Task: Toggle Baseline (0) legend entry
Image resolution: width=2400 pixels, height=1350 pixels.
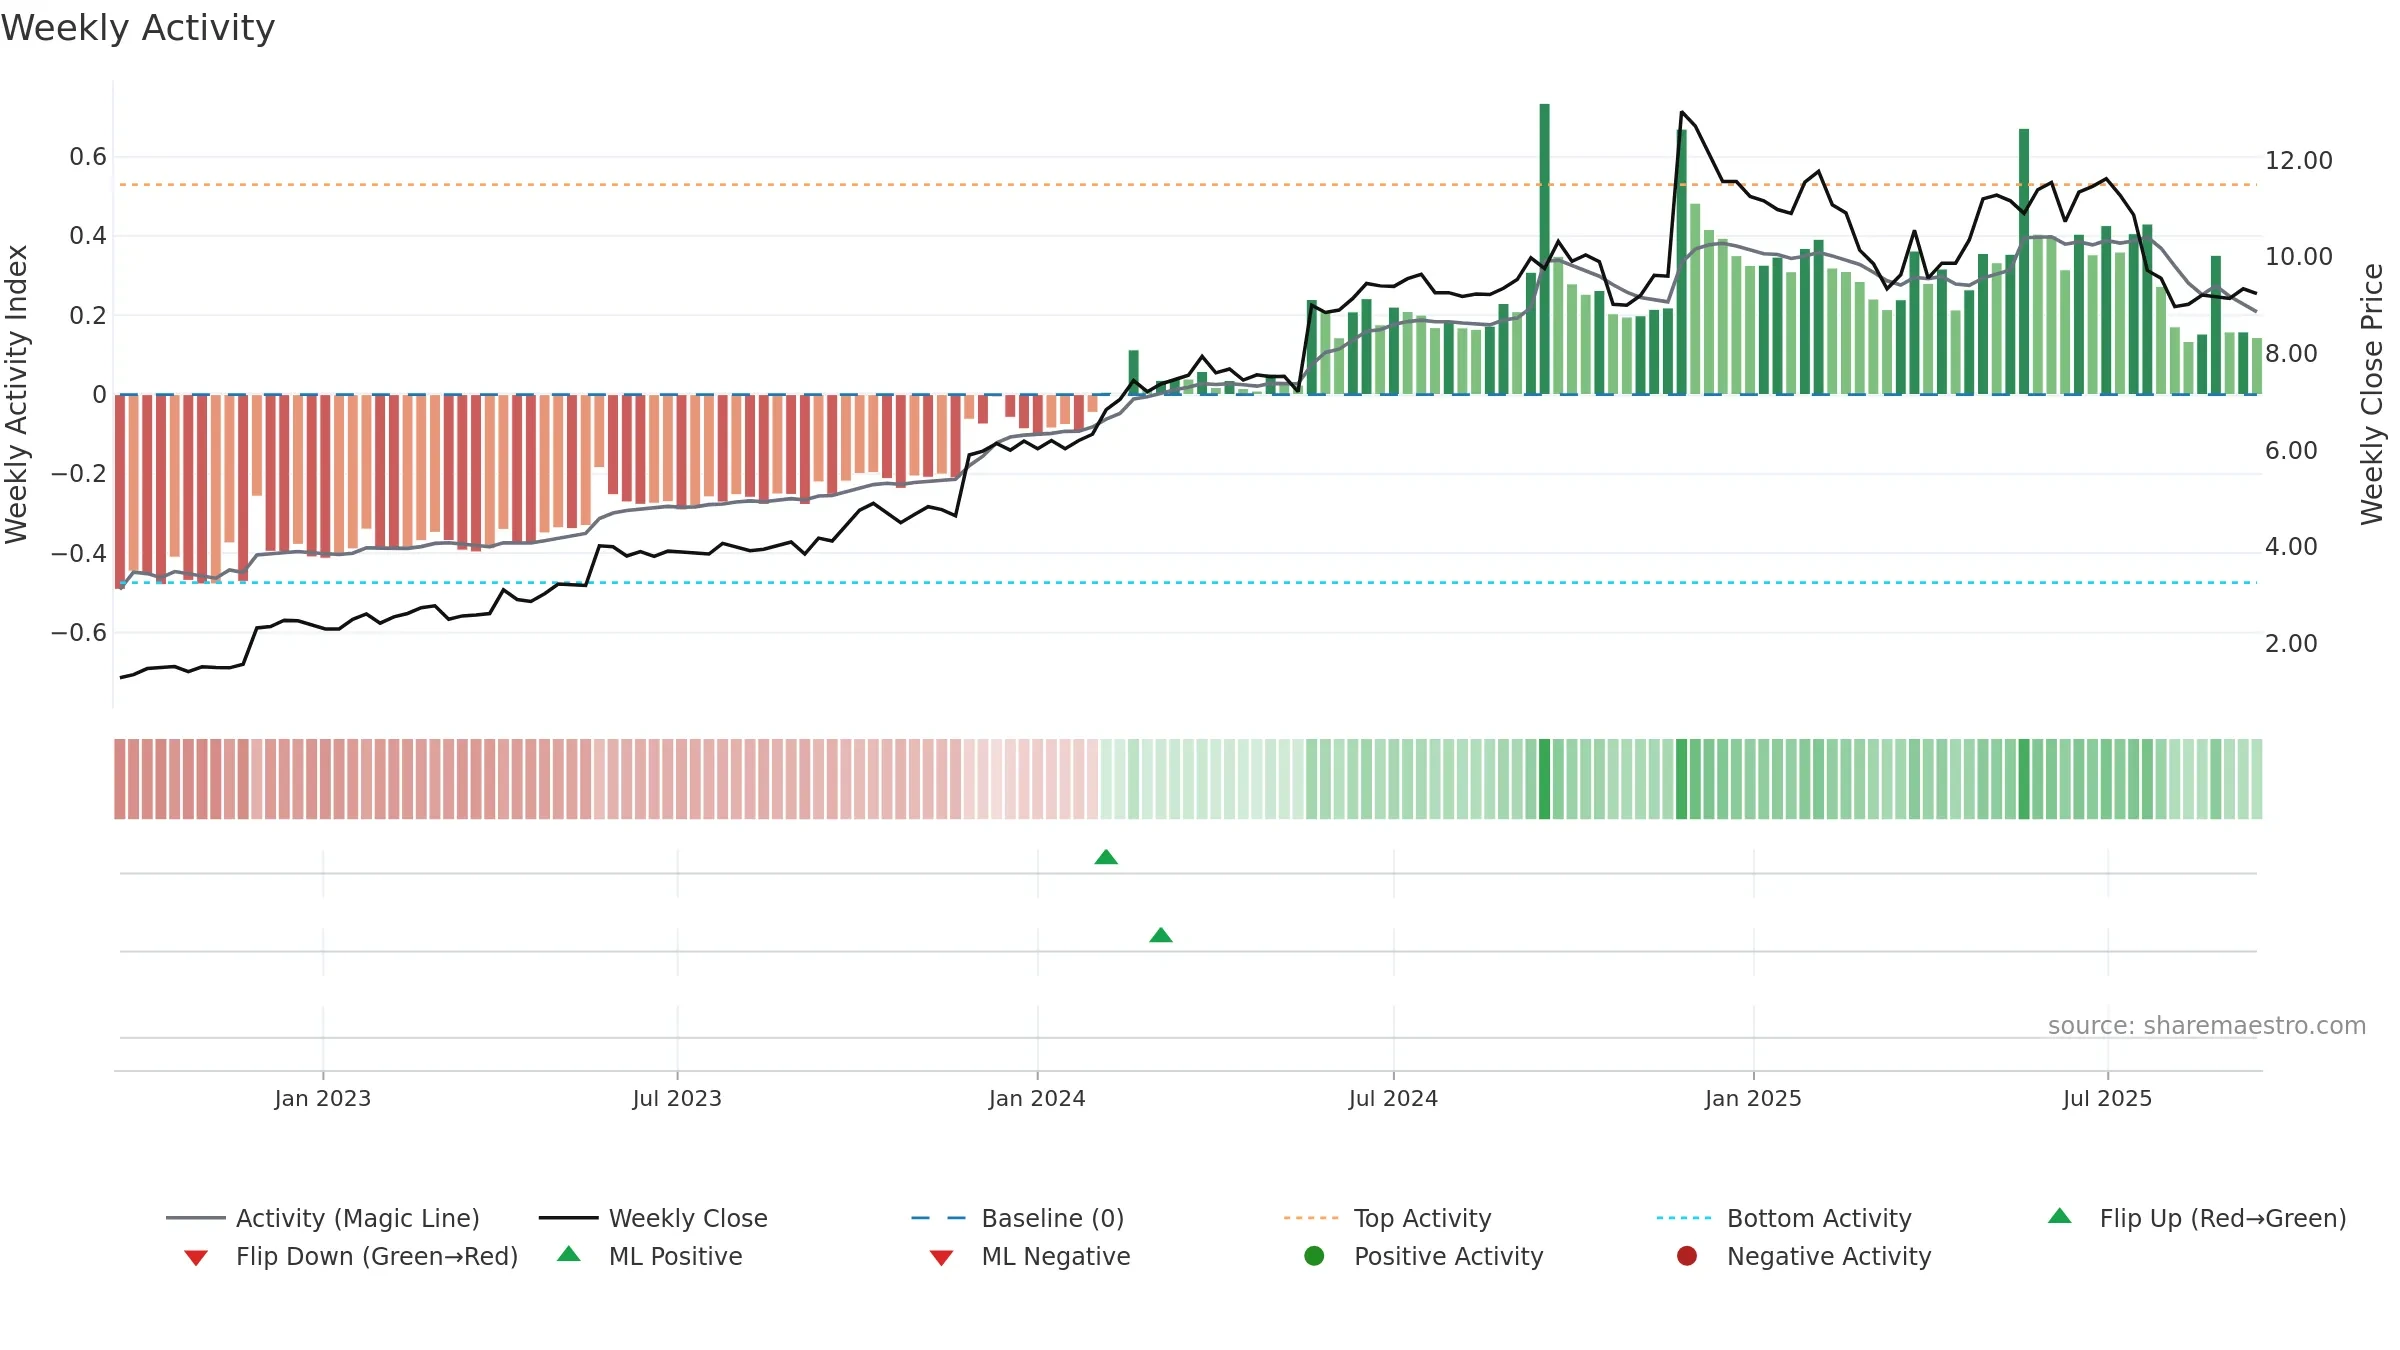Action: tap(1018, 1218)
